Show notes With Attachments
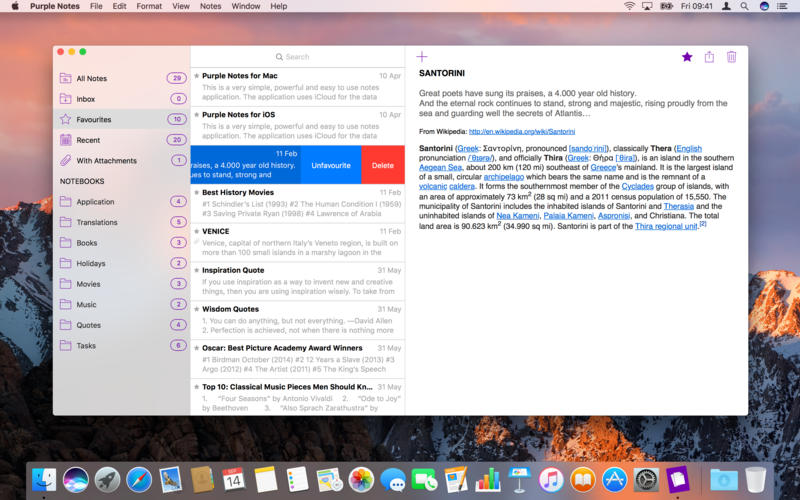800x500 pixels. pyautogui.click(x=122, y=160)
